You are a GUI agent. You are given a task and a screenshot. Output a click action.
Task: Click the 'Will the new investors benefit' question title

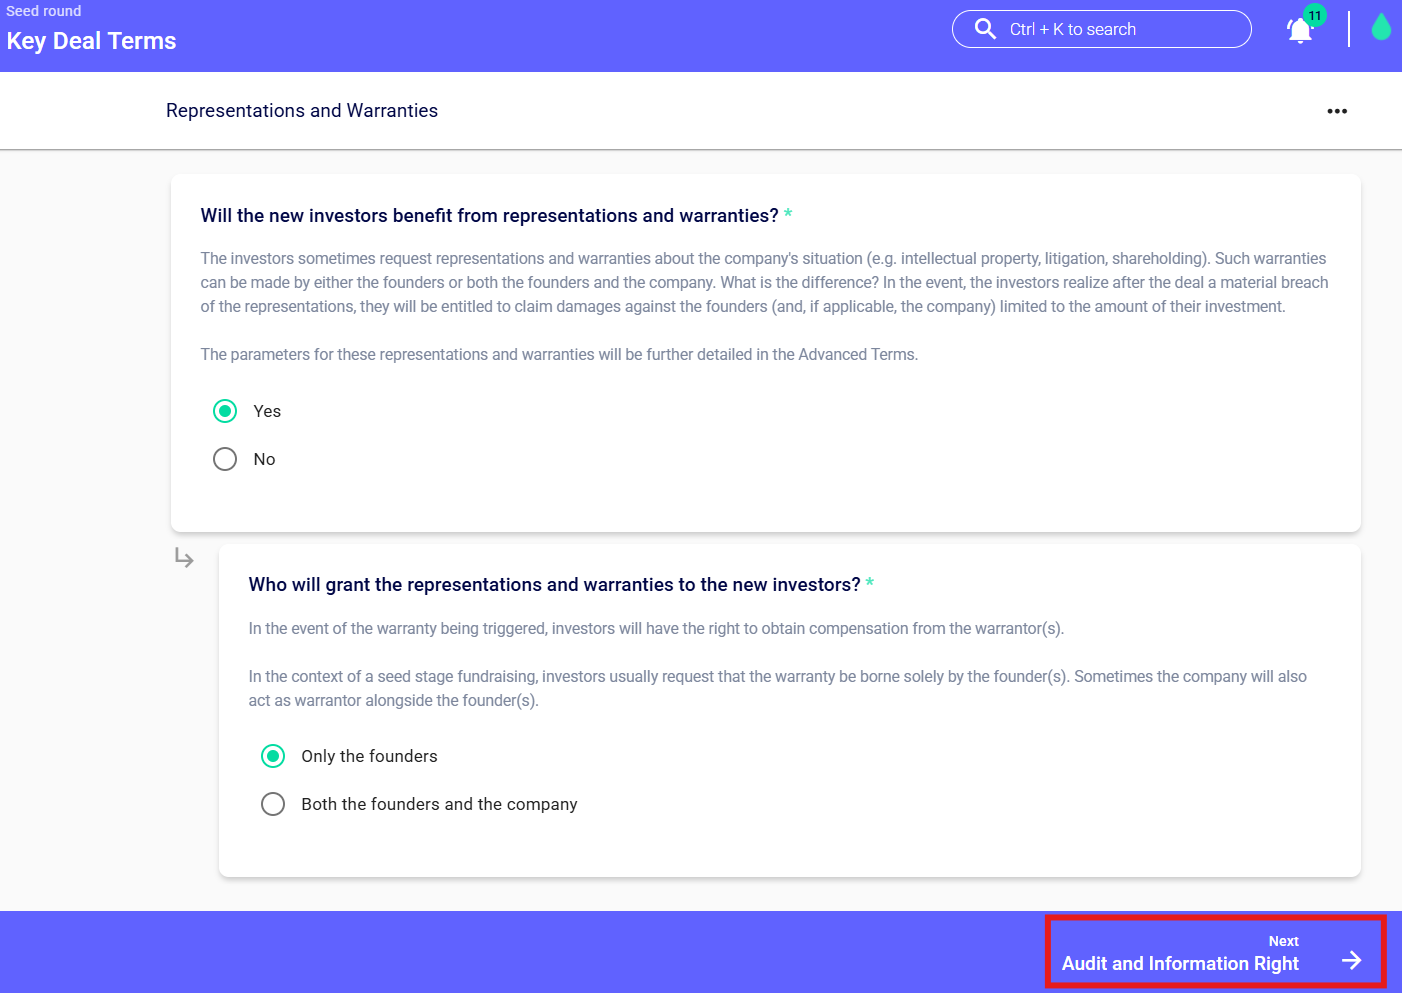tap(489, 216)
